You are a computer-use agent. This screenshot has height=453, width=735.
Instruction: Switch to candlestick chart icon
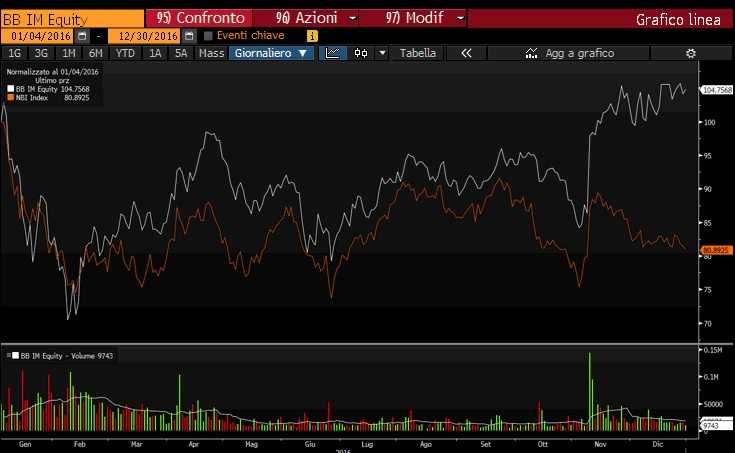(x=360, y=53)
